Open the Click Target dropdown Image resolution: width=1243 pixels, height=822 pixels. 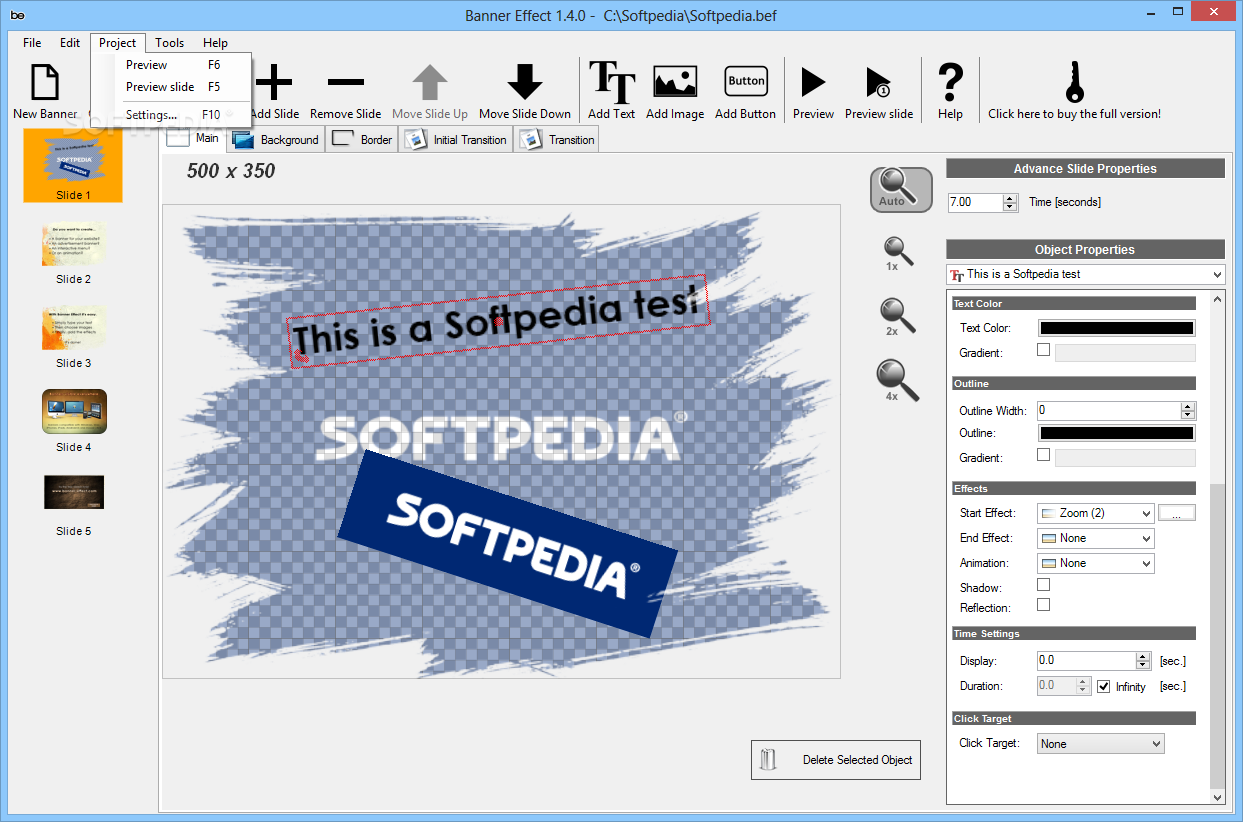click(x=1101, y=743)
